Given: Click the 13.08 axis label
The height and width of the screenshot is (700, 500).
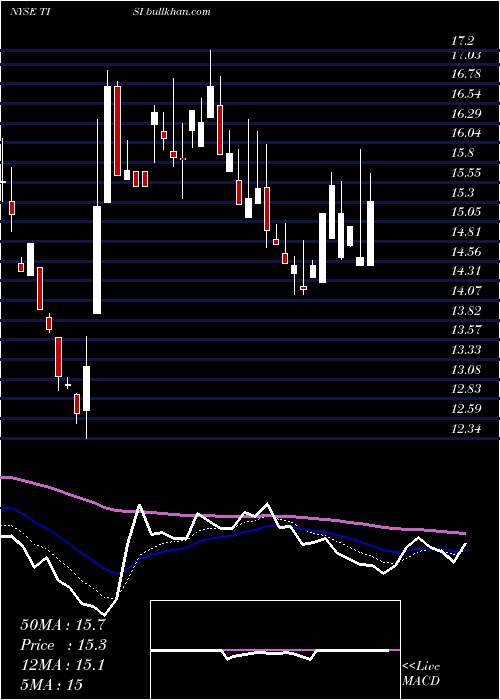Looking at the screenshot, I should 466,370.
